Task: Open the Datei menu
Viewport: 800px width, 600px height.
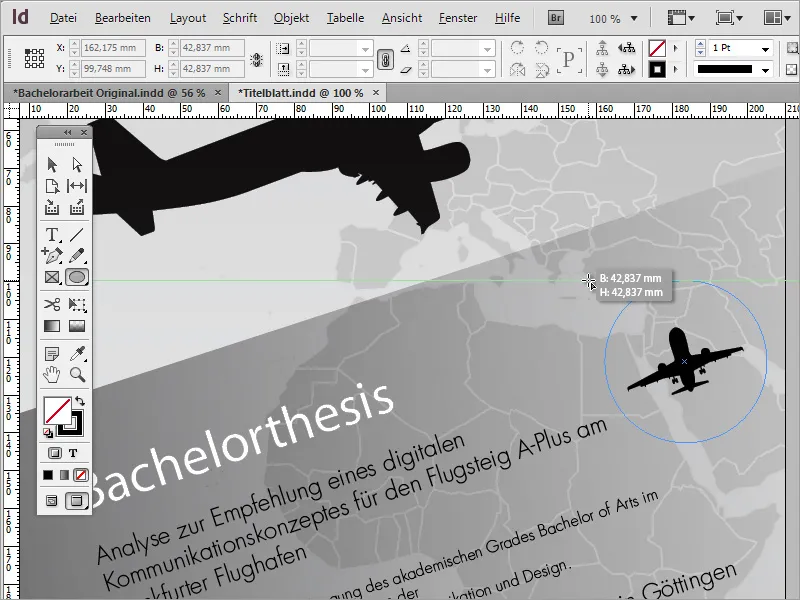Action: click(x=63, y=18)
